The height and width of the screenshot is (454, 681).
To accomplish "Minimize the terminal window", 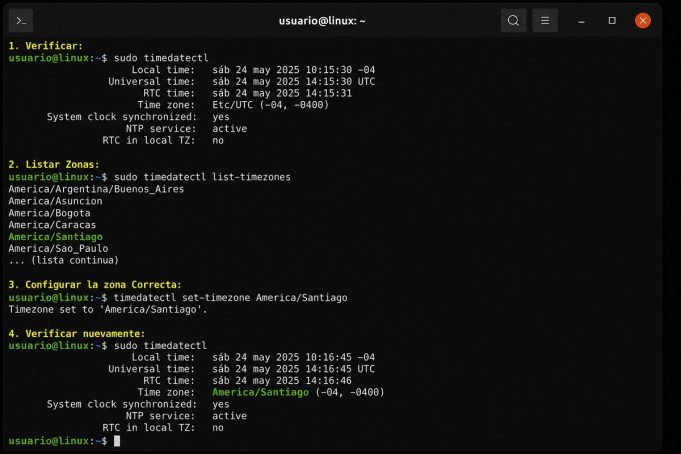I will tap(581, 21).
